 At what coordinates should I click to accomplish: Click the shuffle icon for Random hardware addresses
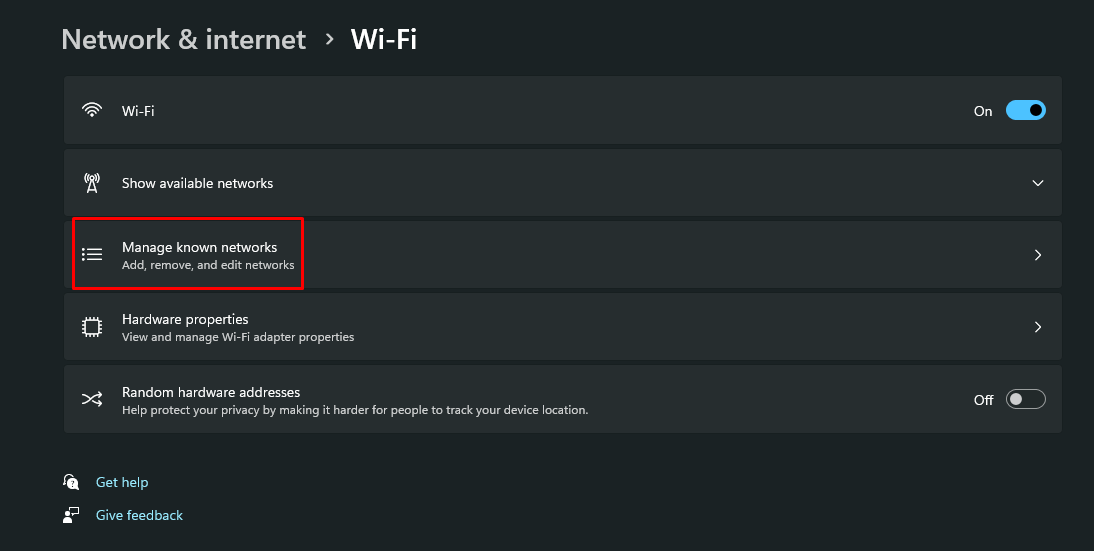92,399
